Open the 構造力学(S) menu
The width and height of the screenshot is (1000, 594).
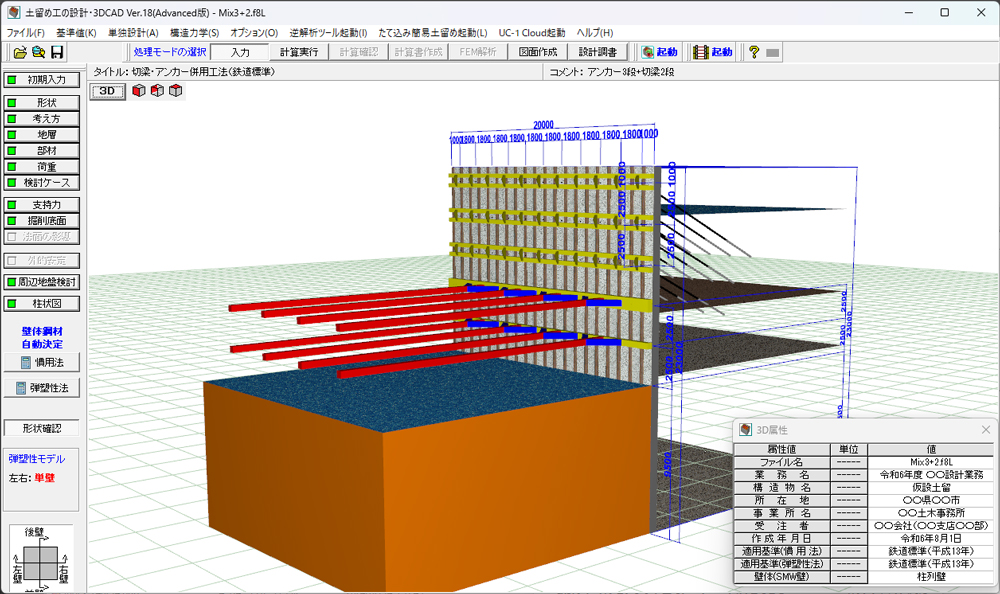tap(194, 33)
